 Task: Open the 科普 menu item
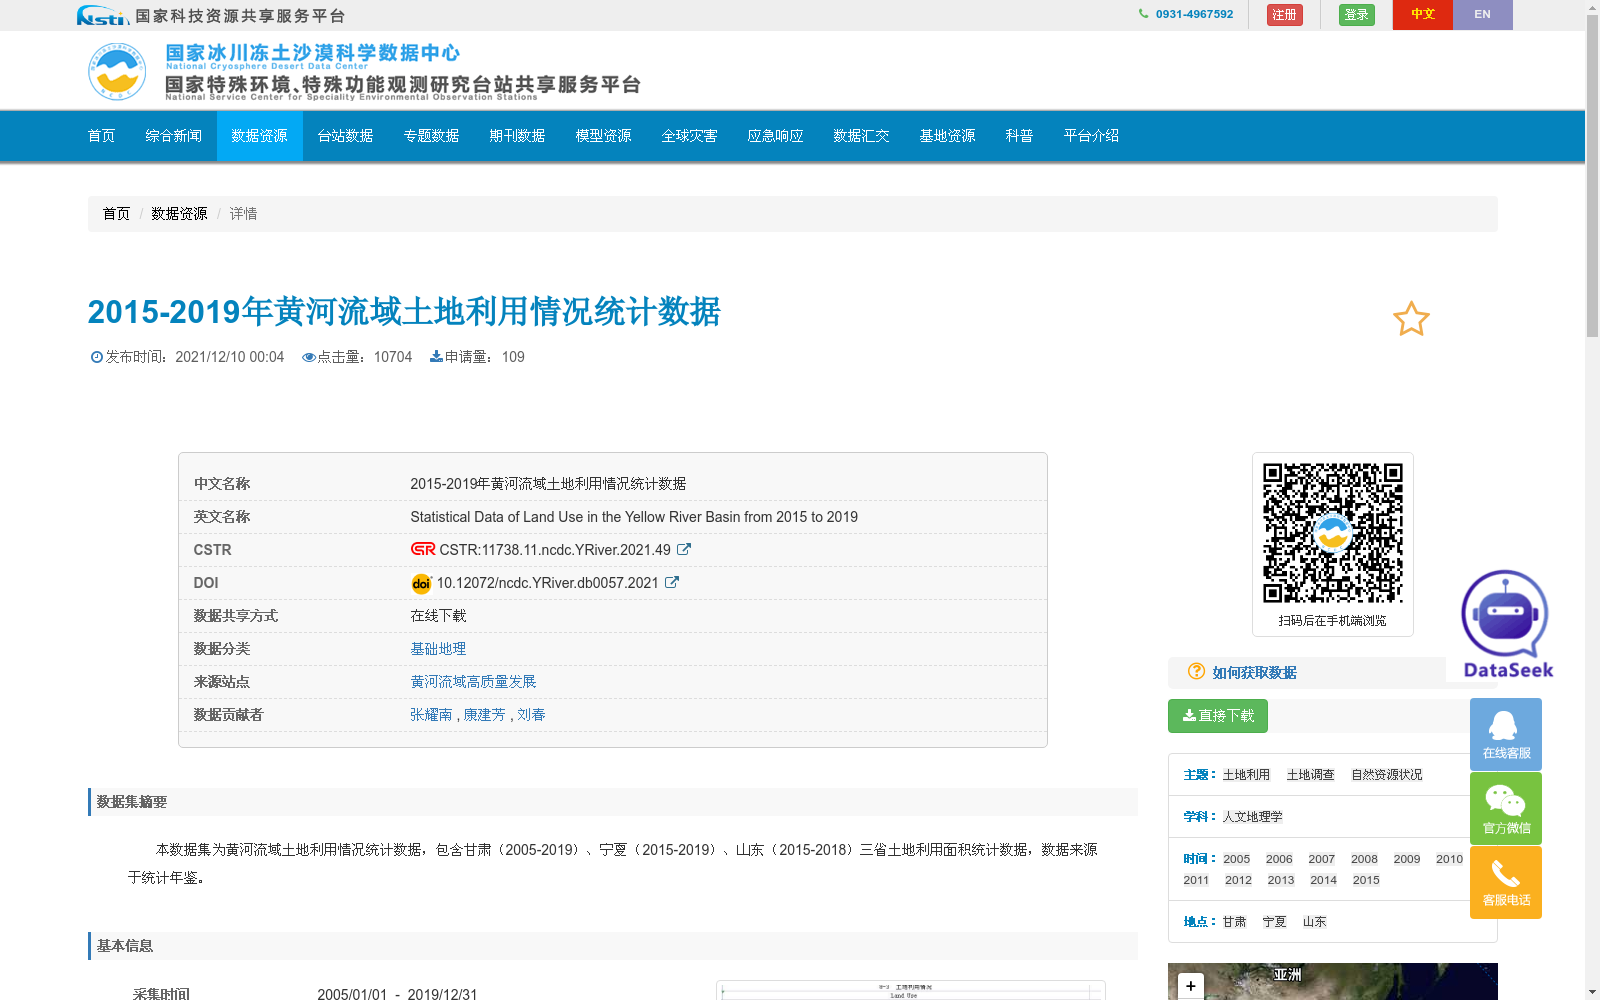pos(1020,136)
